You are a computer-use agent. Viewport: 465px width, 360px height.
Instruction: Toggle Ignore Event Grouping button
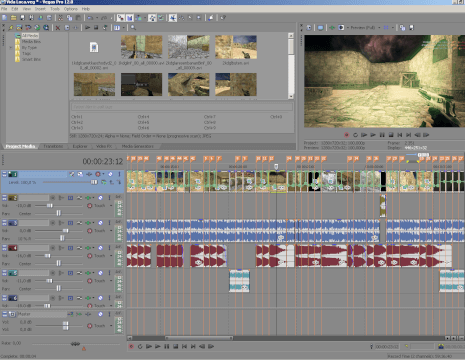(161, 18)
